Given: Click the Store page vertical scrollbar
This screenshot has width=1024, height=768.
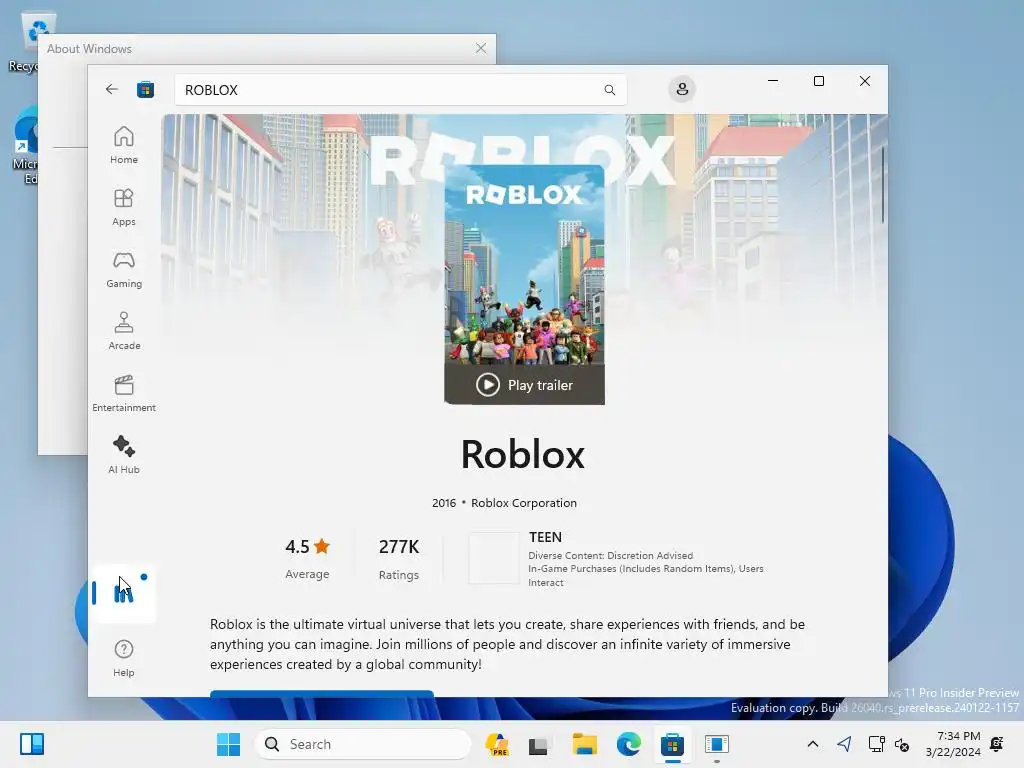Looking at the screenshot, I should coord(883,185).
